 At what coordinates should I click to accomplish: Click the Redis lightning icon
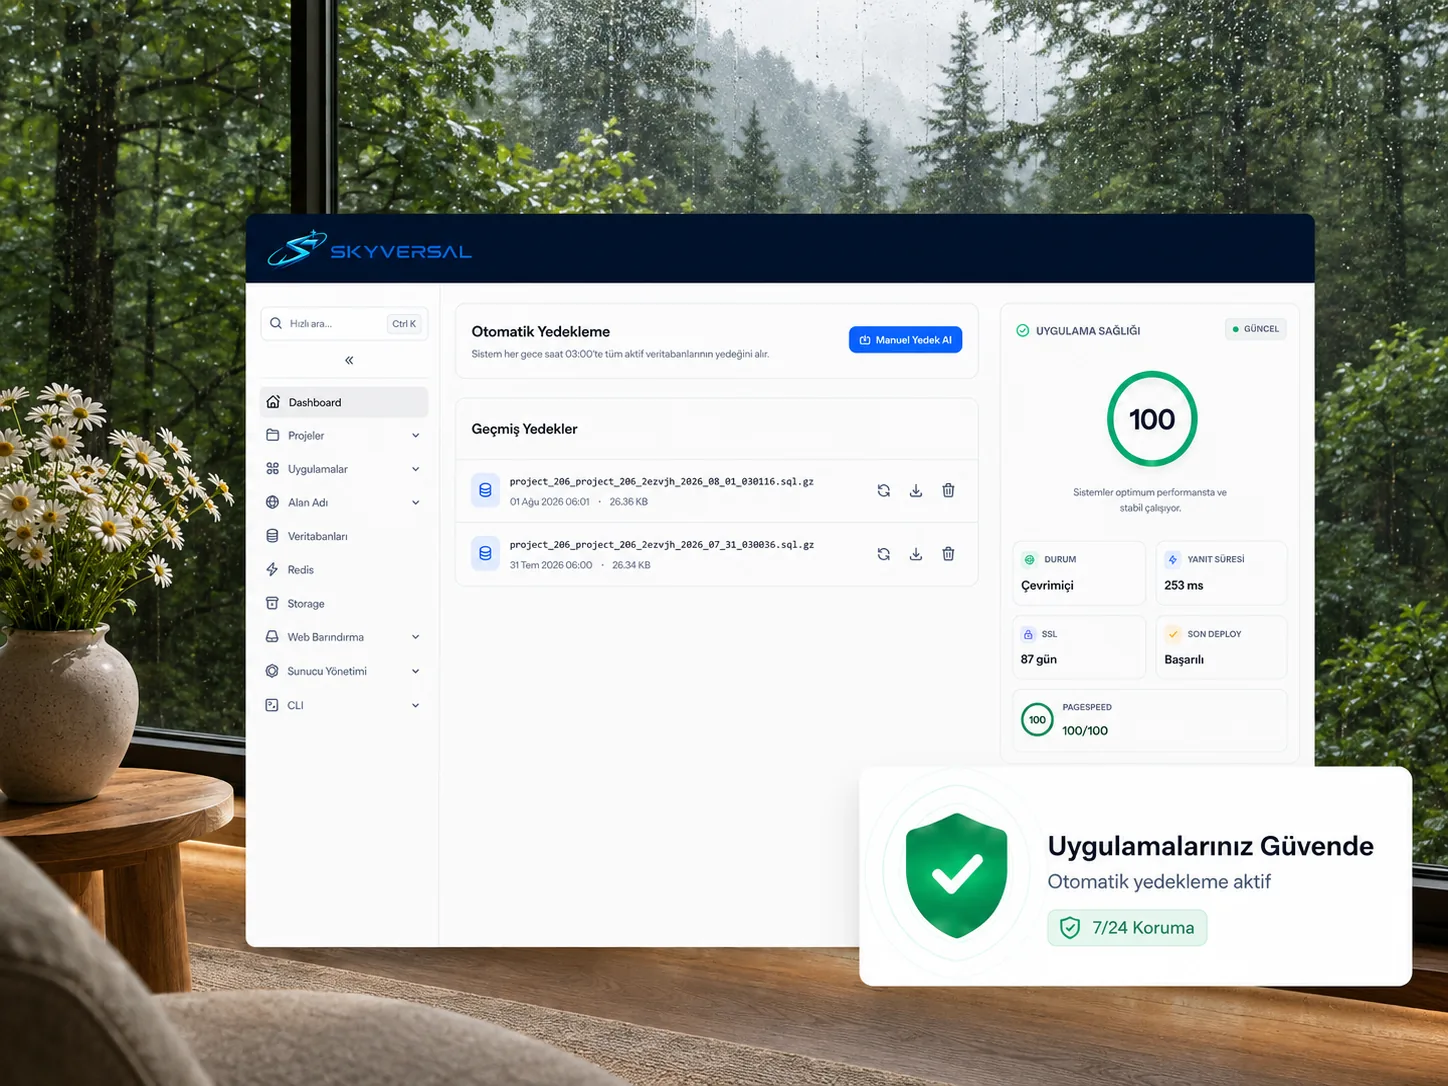point(272,569)
